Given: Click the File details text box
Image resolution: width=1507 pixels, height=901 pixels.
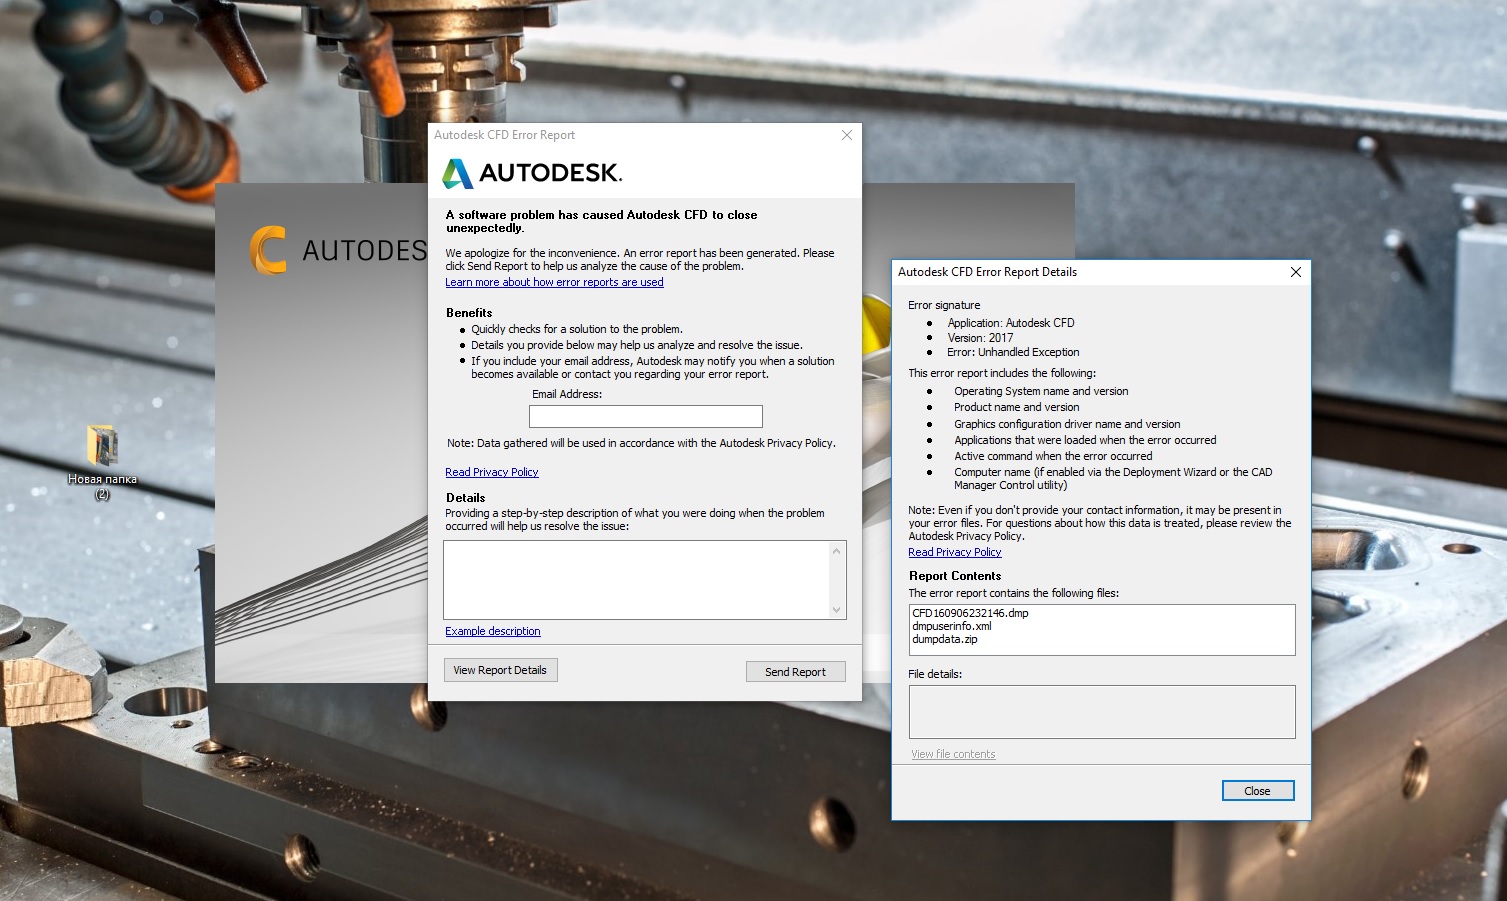Looking at the screenshot, I should click(1102, 712).
